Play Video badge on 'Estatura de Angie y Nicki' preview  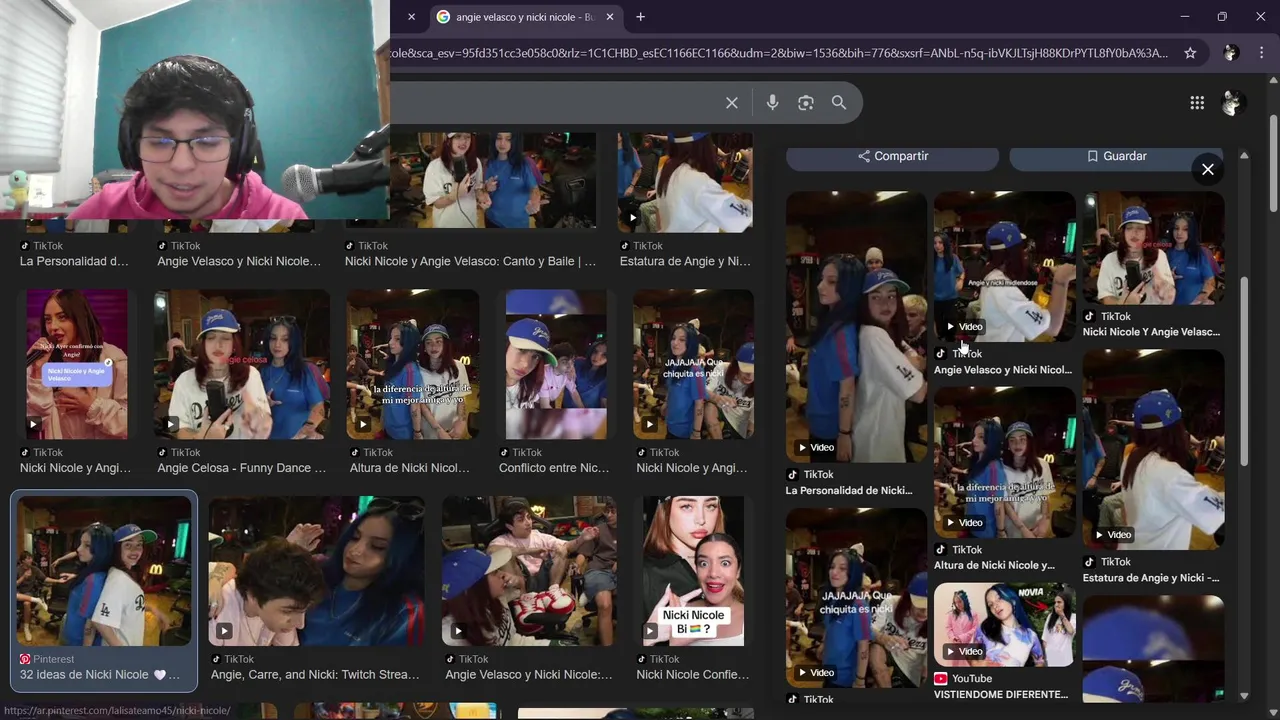[1113, 535]
